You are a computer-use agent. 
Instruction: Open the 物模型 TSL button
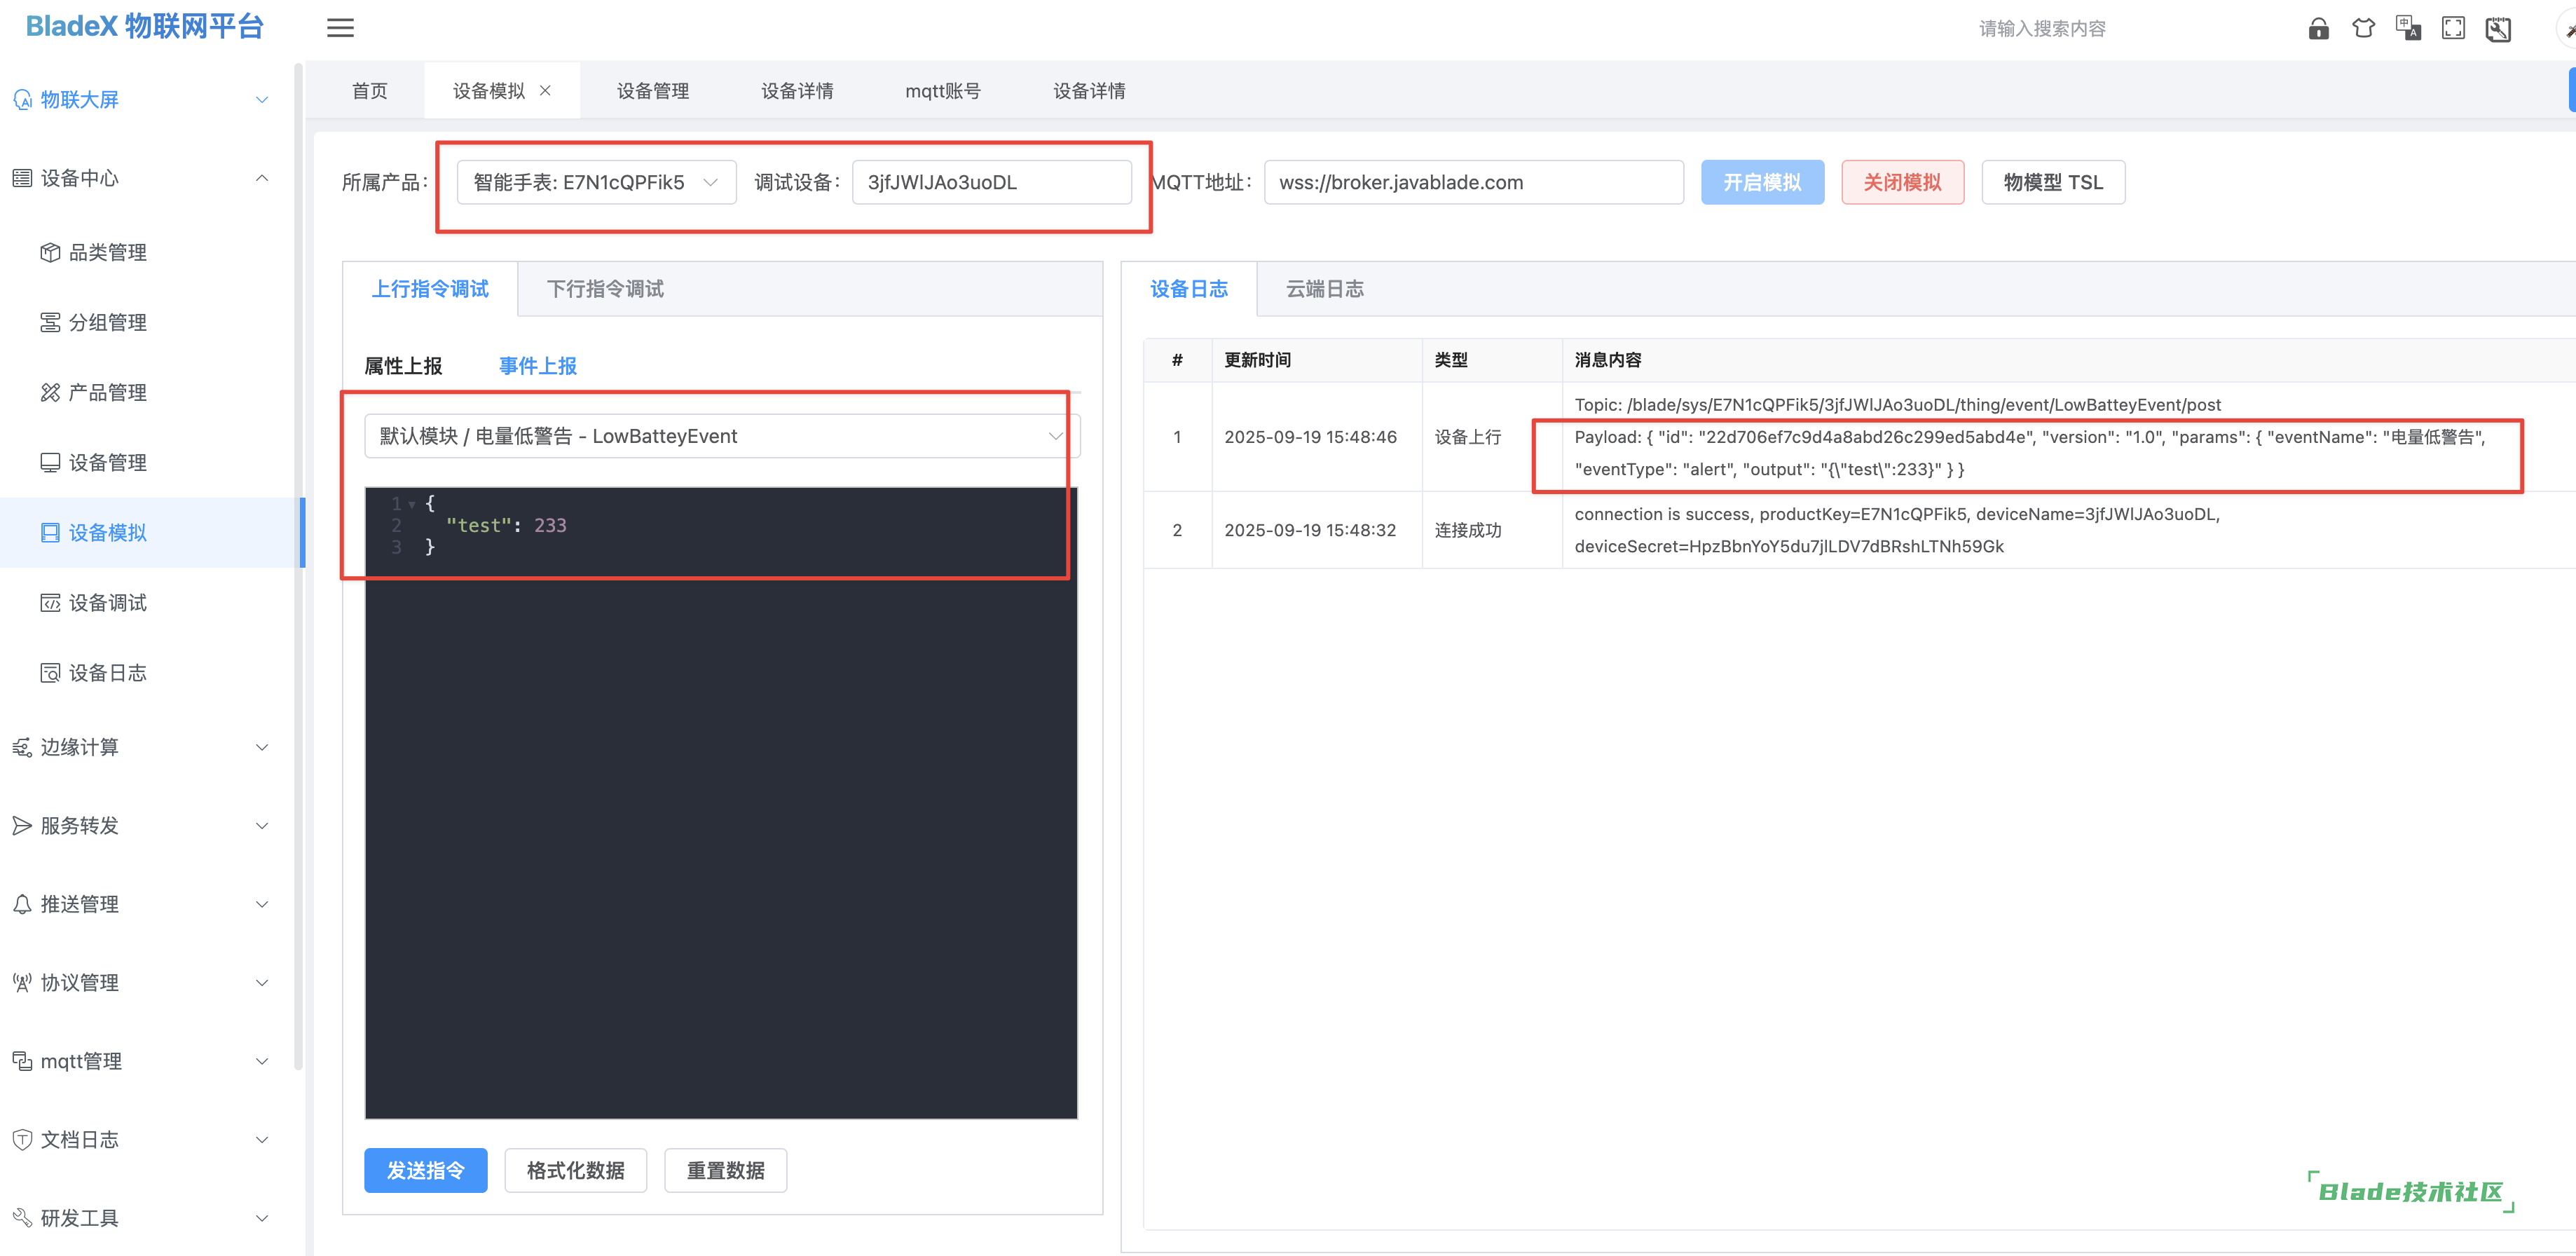coord(2053,182)
